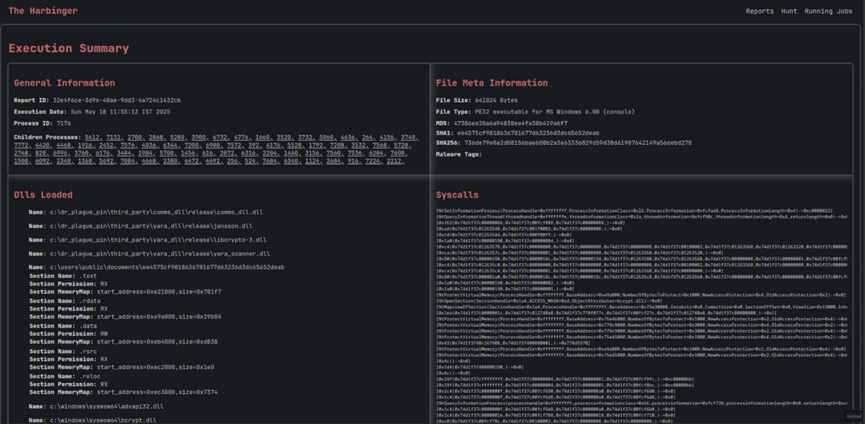This screenshot has height=424, width=865.
Task: Open child process 7132 link
Action: [112, 137]
